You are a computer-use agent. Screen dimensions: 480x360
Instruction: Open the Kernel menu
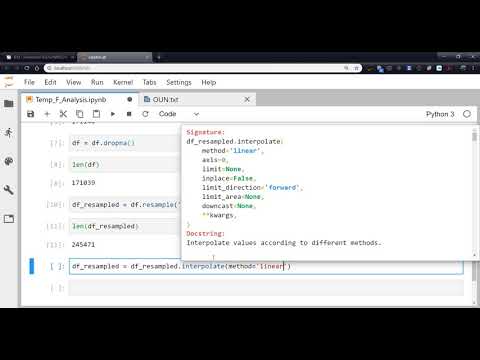tap(123, 82)
